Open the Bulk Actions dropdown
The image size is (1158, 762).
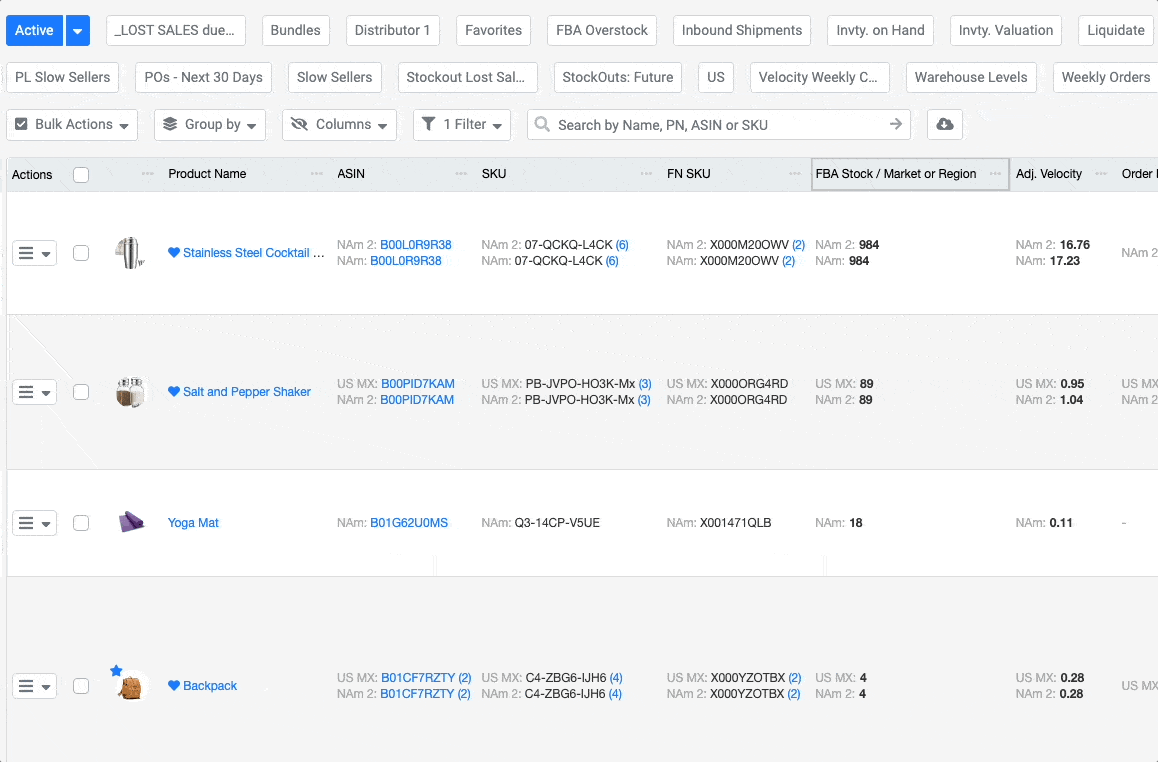pyautogui.click(x=71, y=124)
